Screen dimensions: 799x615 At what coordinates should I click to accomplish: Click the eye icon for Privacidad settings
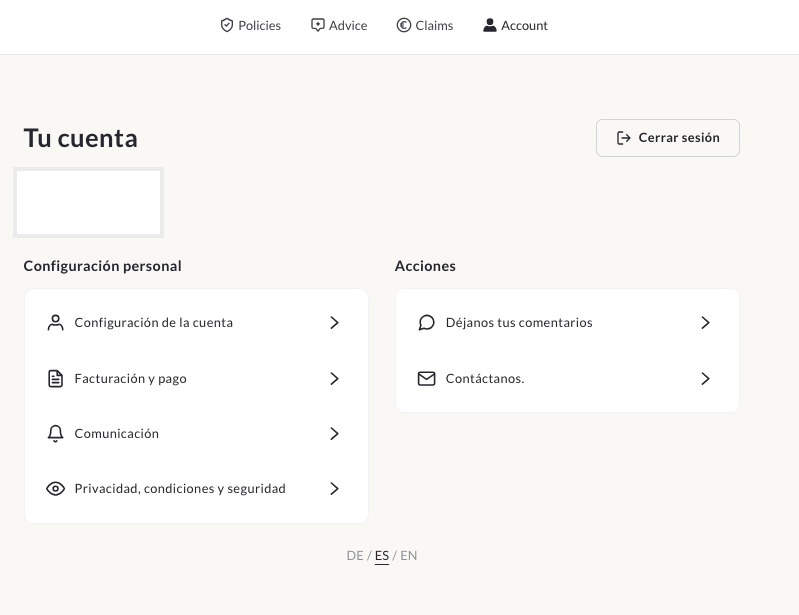coord(56,489)
